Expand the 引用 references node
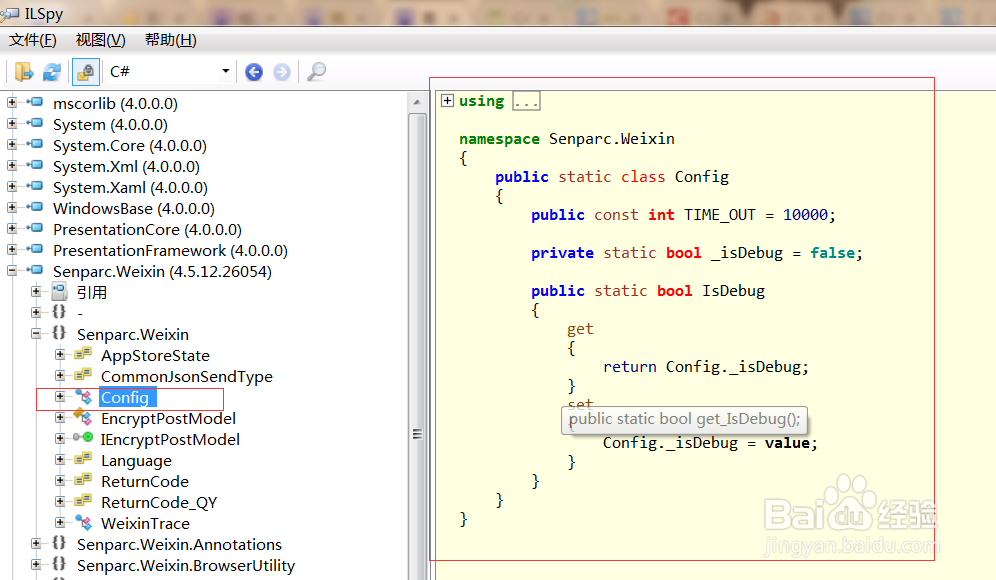The height and width of the screenshot is (580, 996). [x=36, y=291]
